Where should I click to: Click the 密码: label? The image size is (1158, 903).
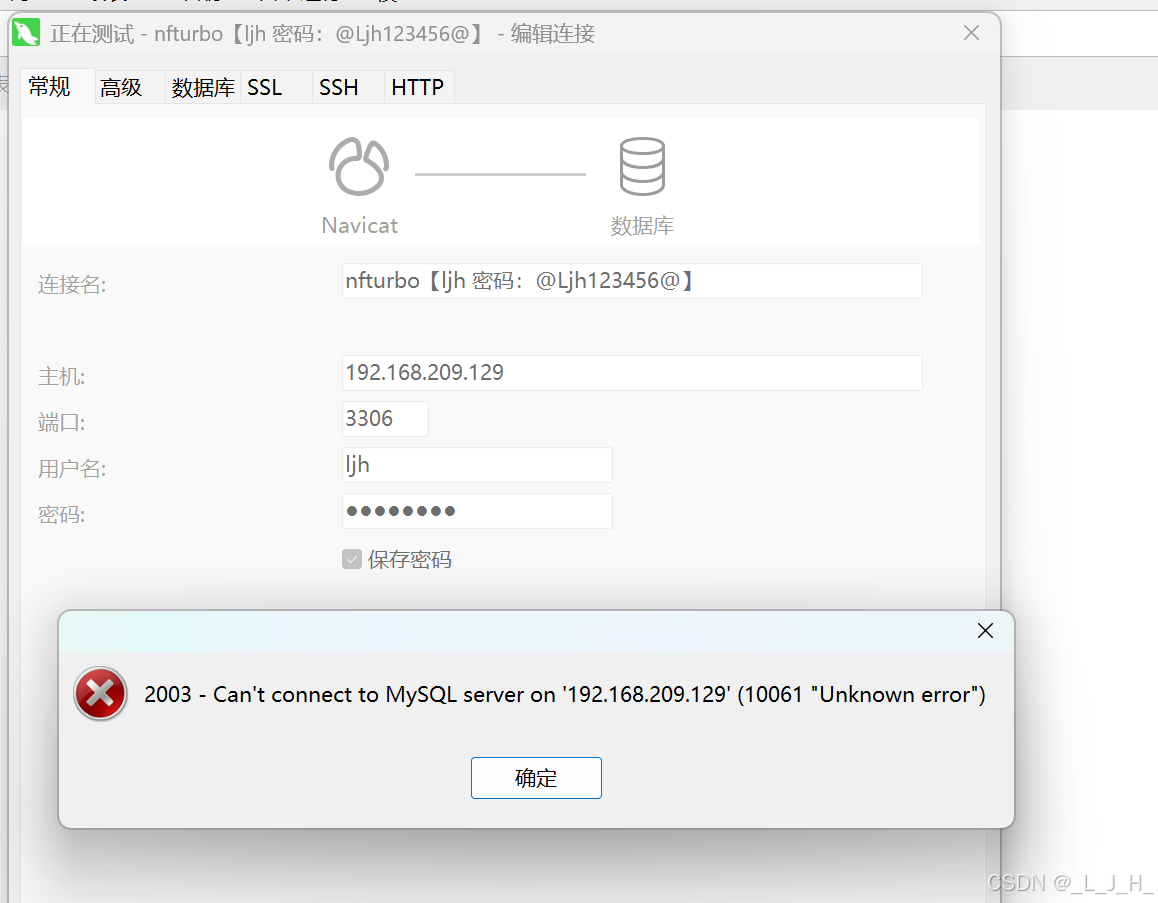[x=61, y=515]
